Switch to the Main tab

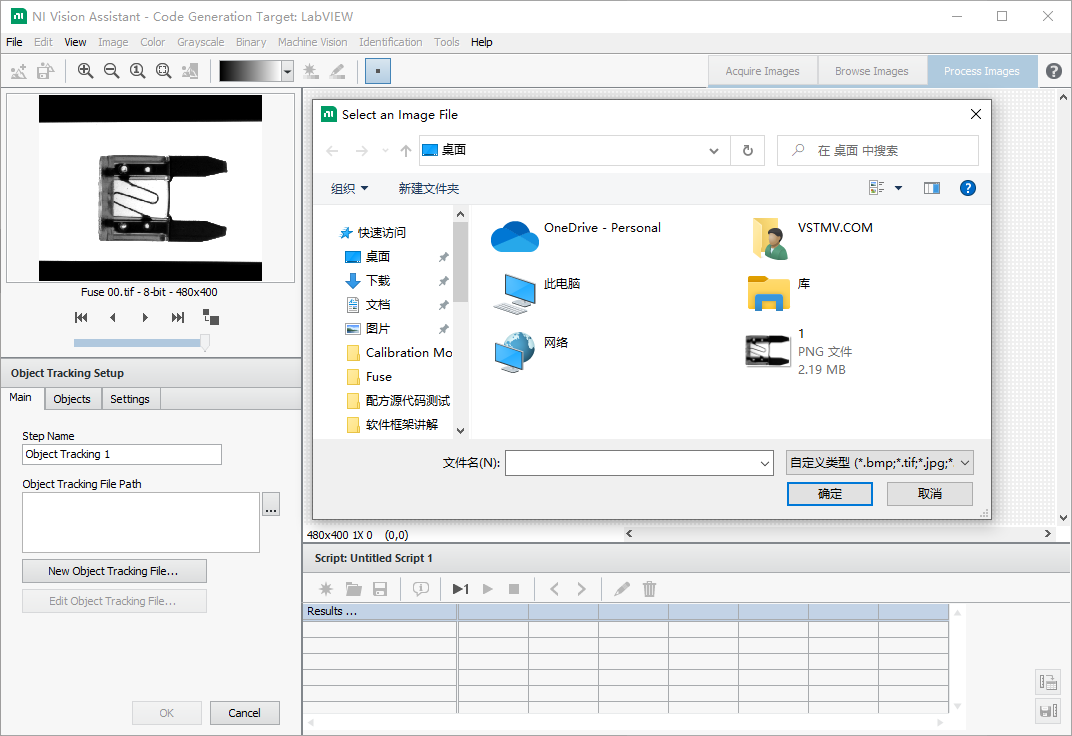[20, 398]
